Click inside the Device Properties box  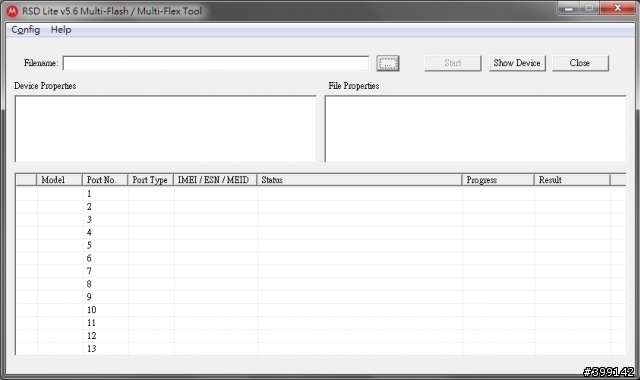(165, 129)
